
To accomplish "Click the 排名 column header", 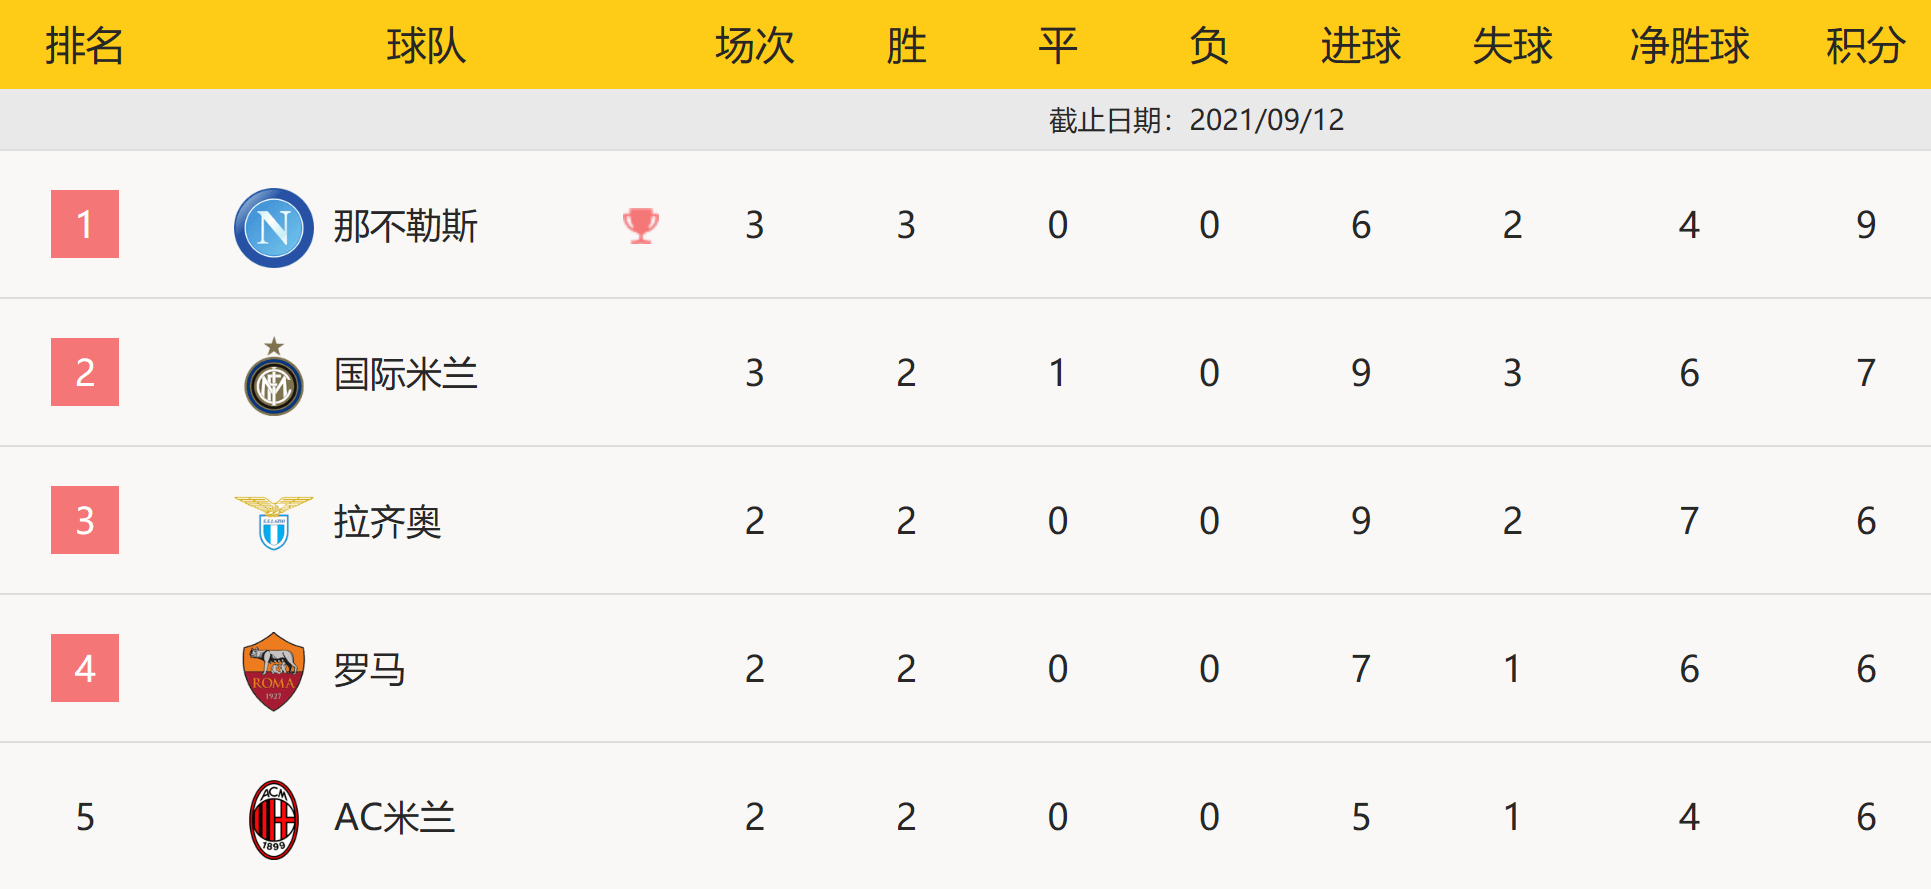I will 85,46.
